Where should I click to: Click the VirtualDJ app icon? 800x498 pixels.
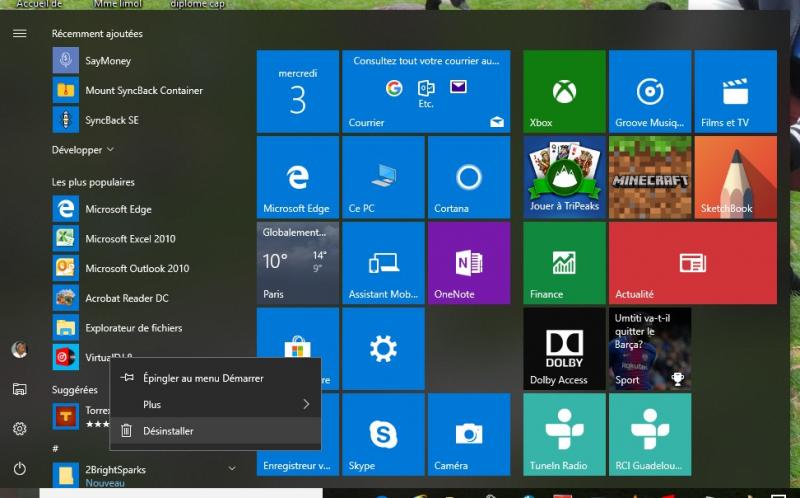pos(65,357)
